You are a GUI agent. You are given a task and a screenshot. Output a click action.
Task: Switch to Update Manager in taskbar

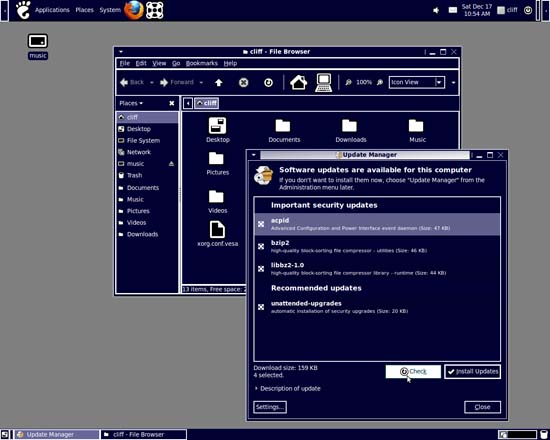(56, 435)
